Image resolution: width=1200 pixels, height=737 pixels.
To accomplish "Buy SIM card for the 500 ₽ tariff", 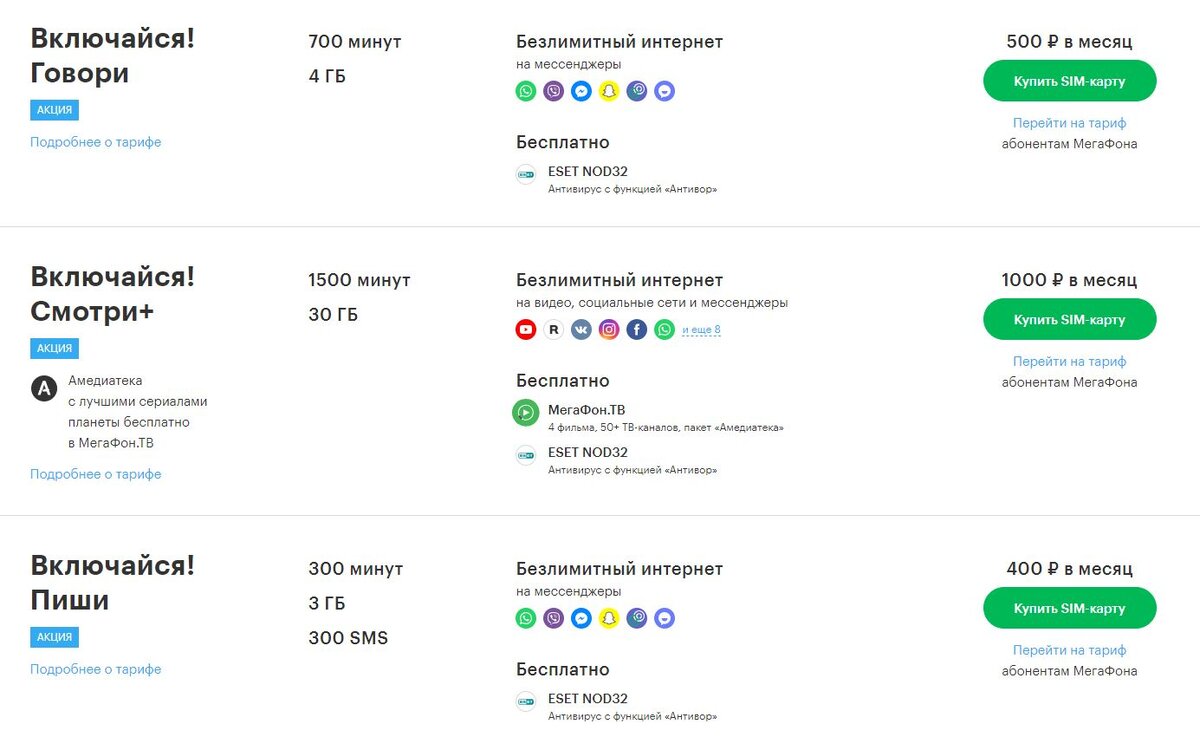I will [x=1069, y=81].
